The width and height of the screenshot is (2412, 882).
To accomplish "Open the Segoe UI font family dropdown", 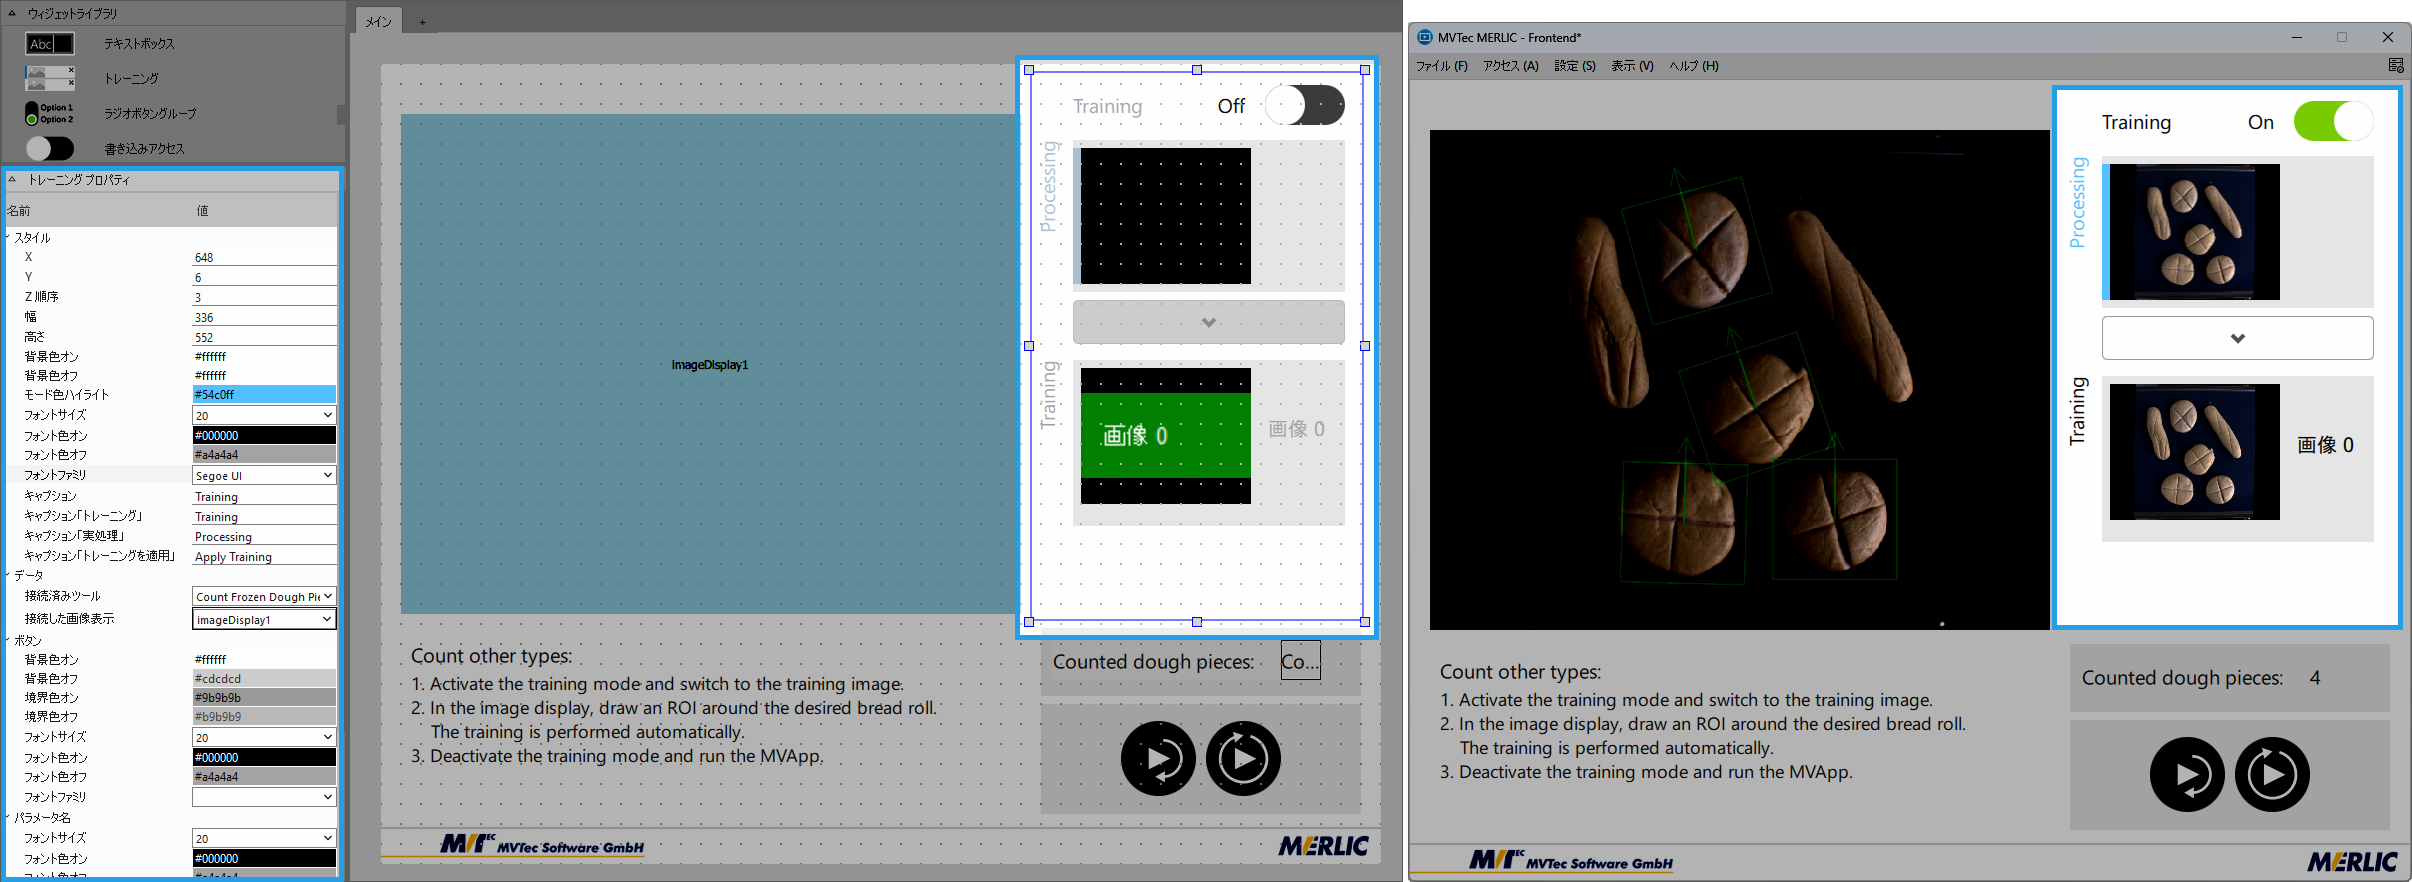I will [x=264, y=476].
